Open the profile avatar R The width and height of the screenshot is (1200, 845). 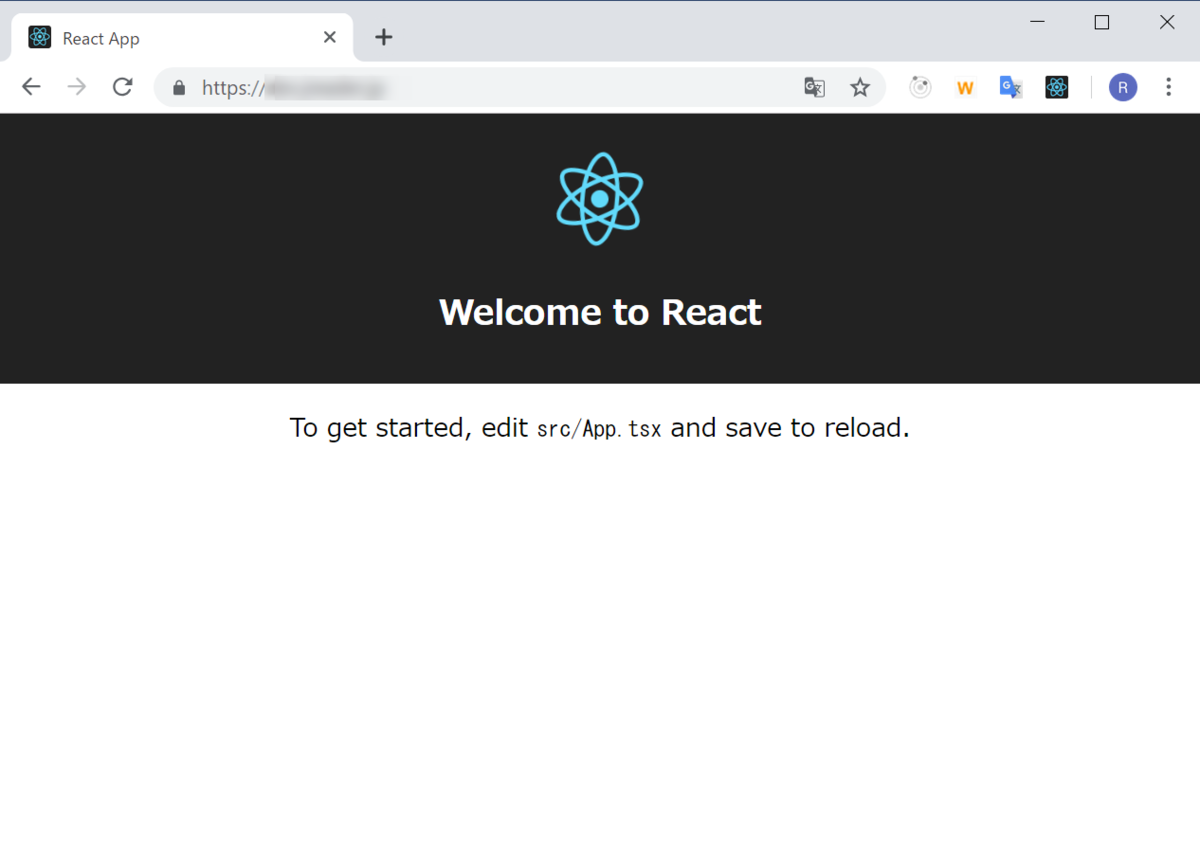[x=1123, y=88]
